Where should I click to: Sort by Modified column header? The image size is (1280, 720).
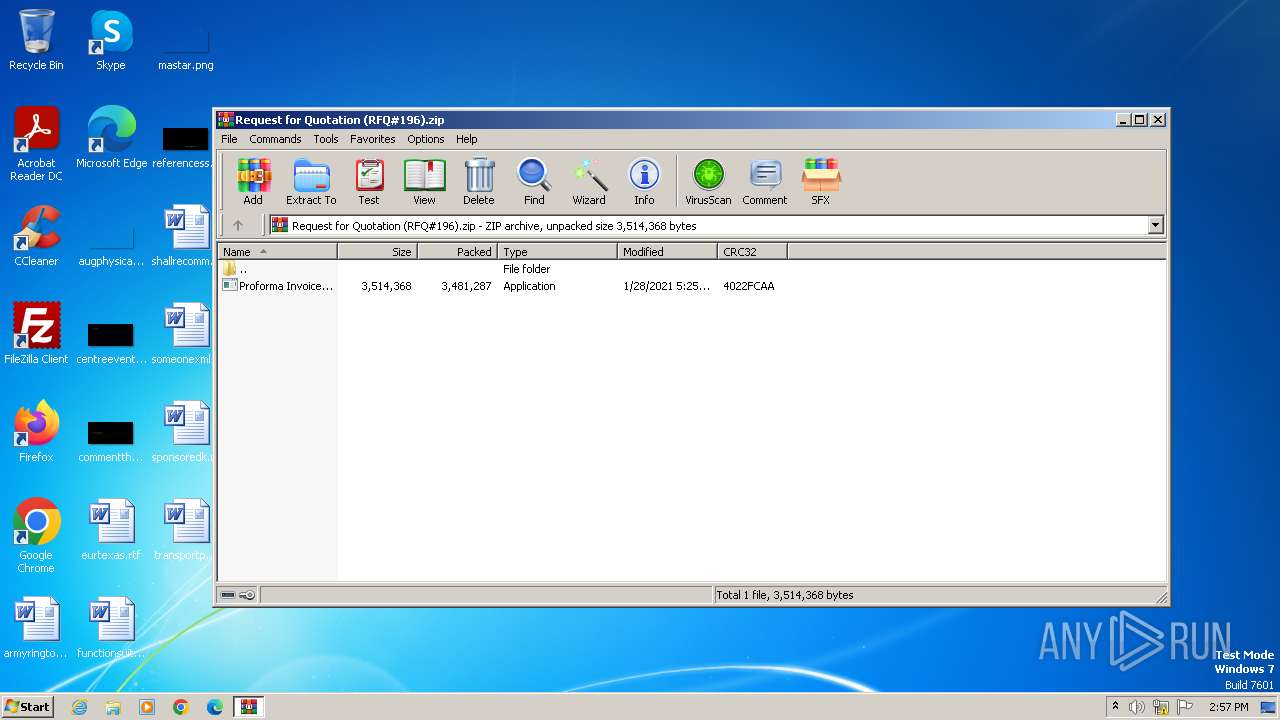[x=667, y=251]
